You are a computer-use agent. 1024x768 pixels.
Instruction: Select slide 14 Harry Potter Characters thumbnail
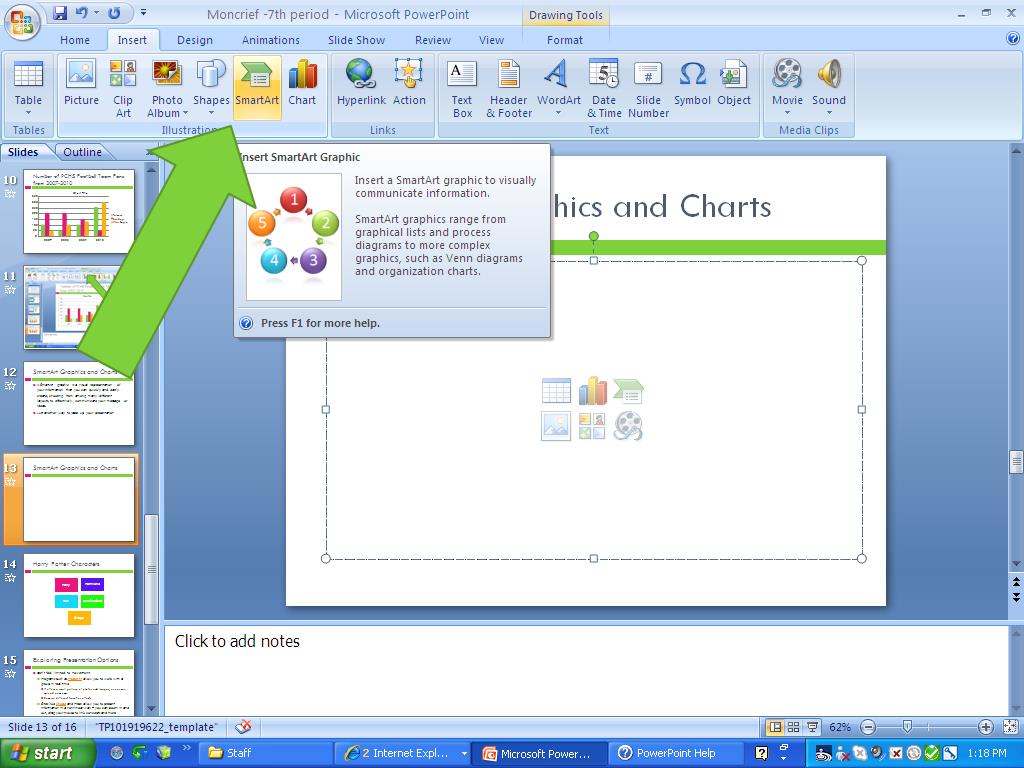(79, 595)
